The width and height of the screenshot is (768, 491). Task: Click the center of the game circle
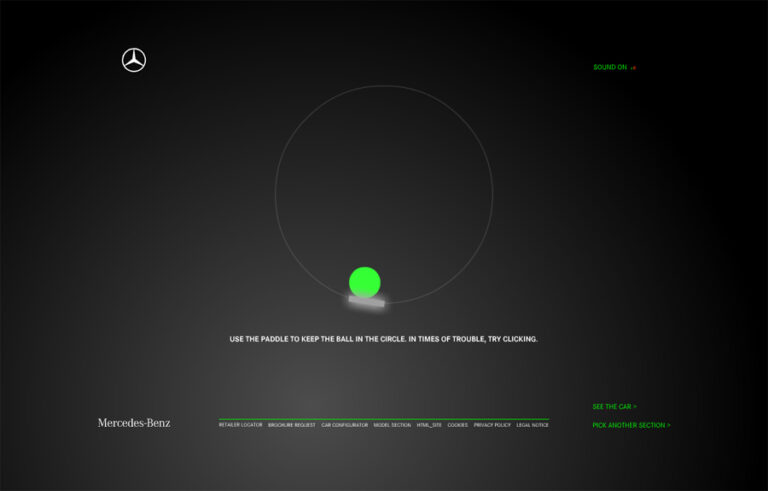tap(384, 194)
